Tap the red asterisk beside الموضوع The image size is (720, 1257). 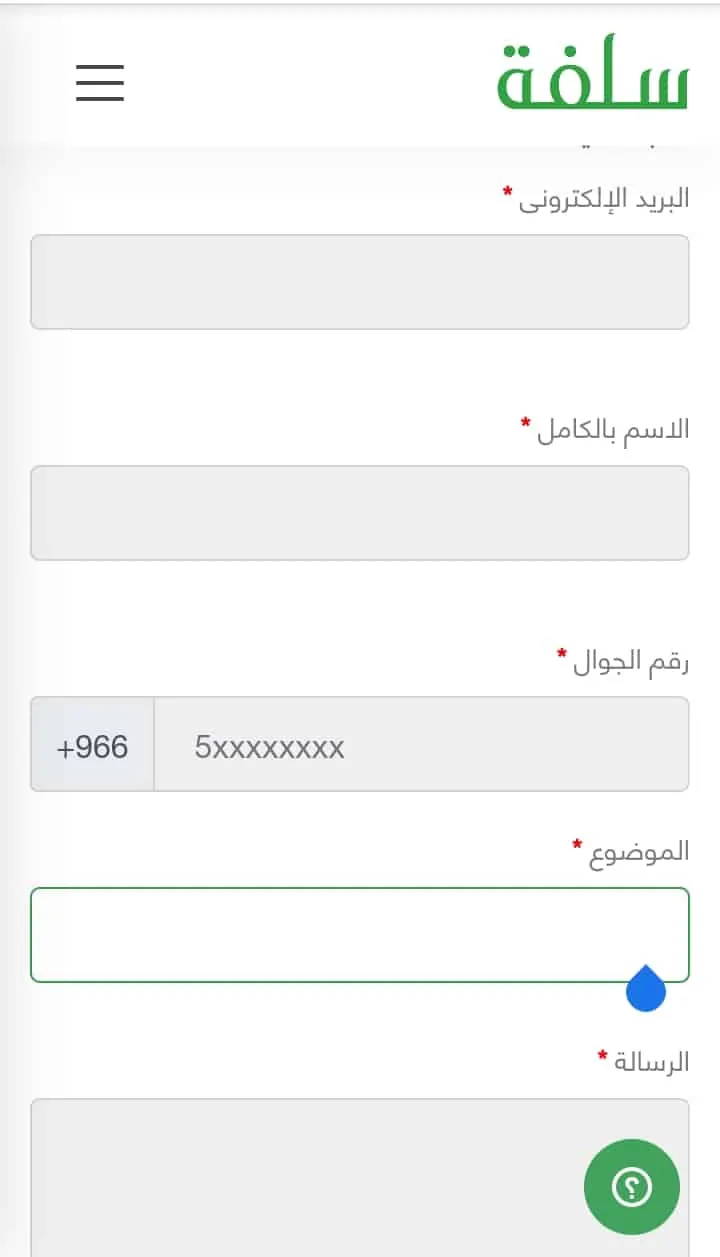(577, 845)
